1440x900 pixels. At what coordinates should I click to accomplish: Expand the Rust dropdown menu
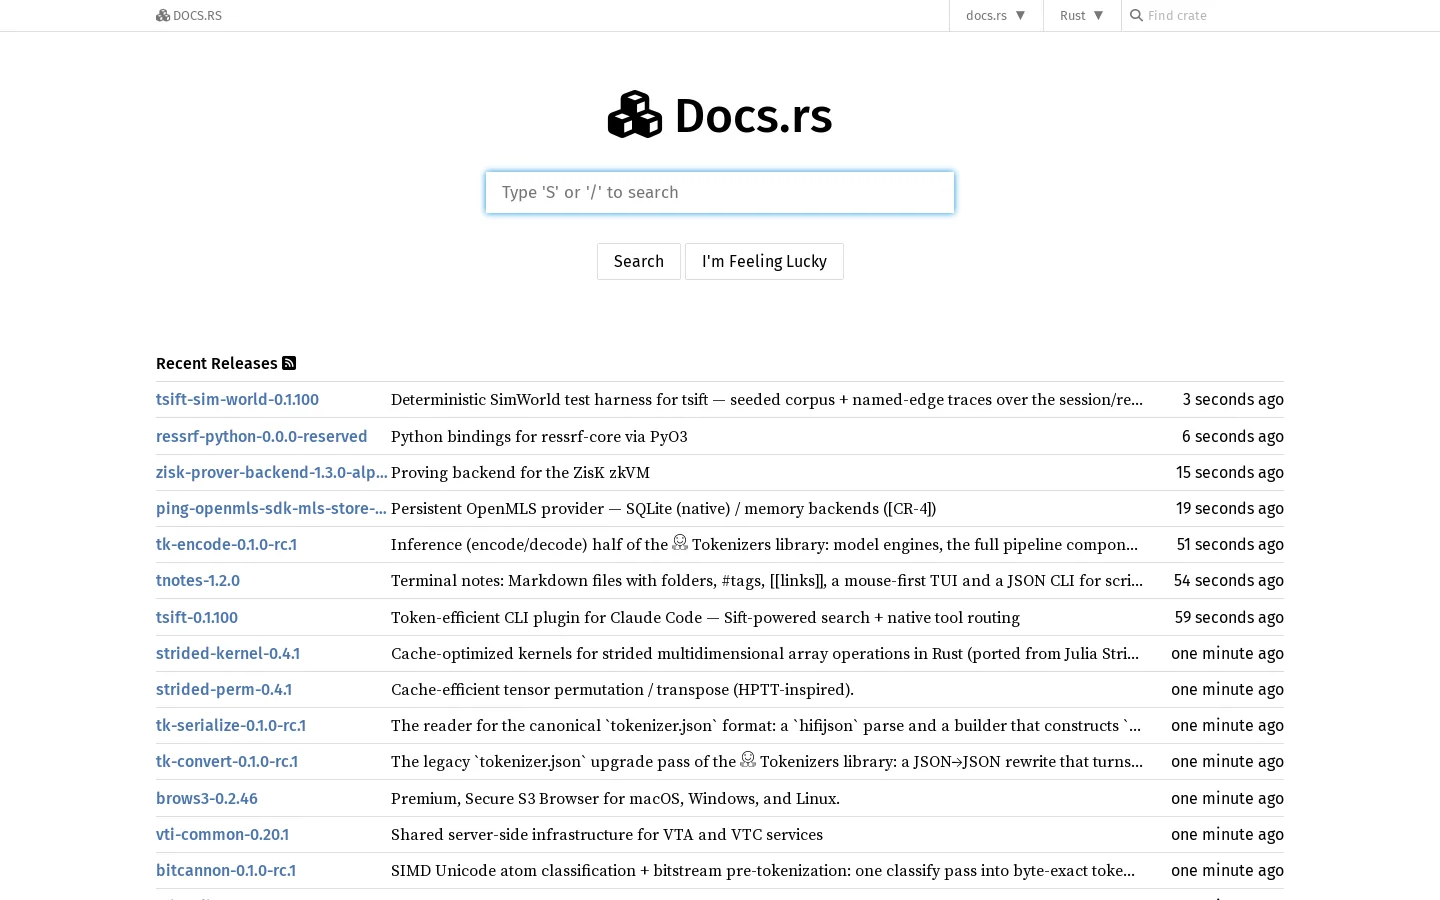(1082, 15)
